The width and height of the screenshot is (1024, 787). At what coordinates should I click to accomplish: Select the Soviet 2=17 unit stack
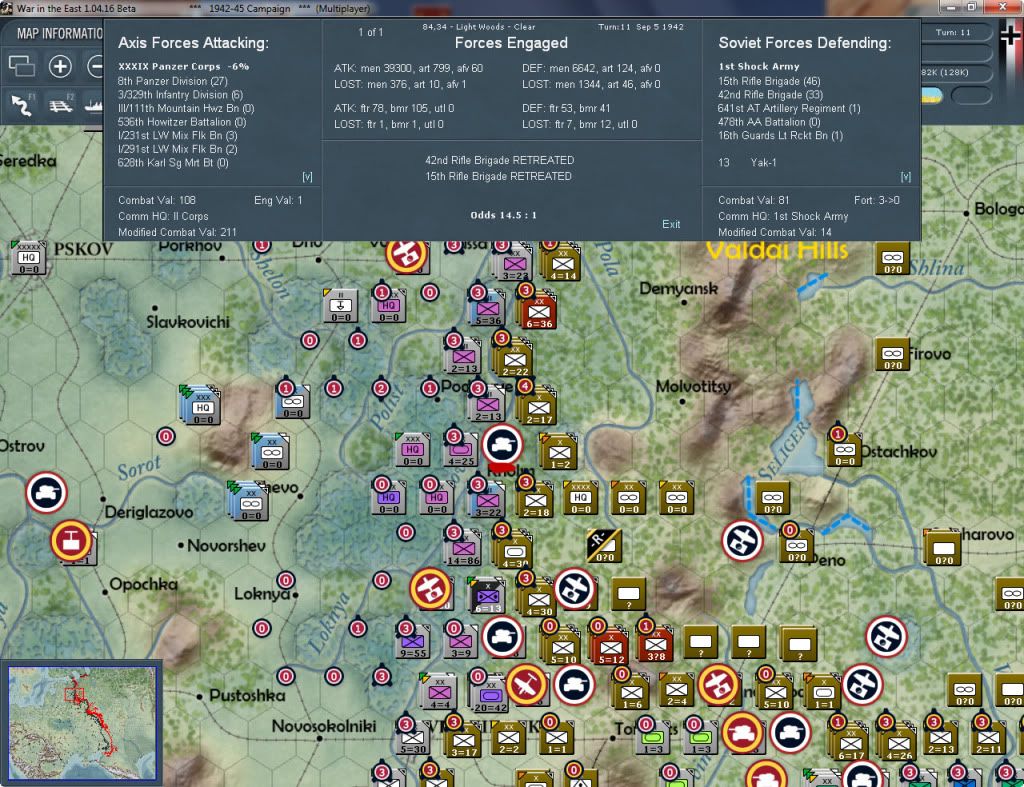539,408
